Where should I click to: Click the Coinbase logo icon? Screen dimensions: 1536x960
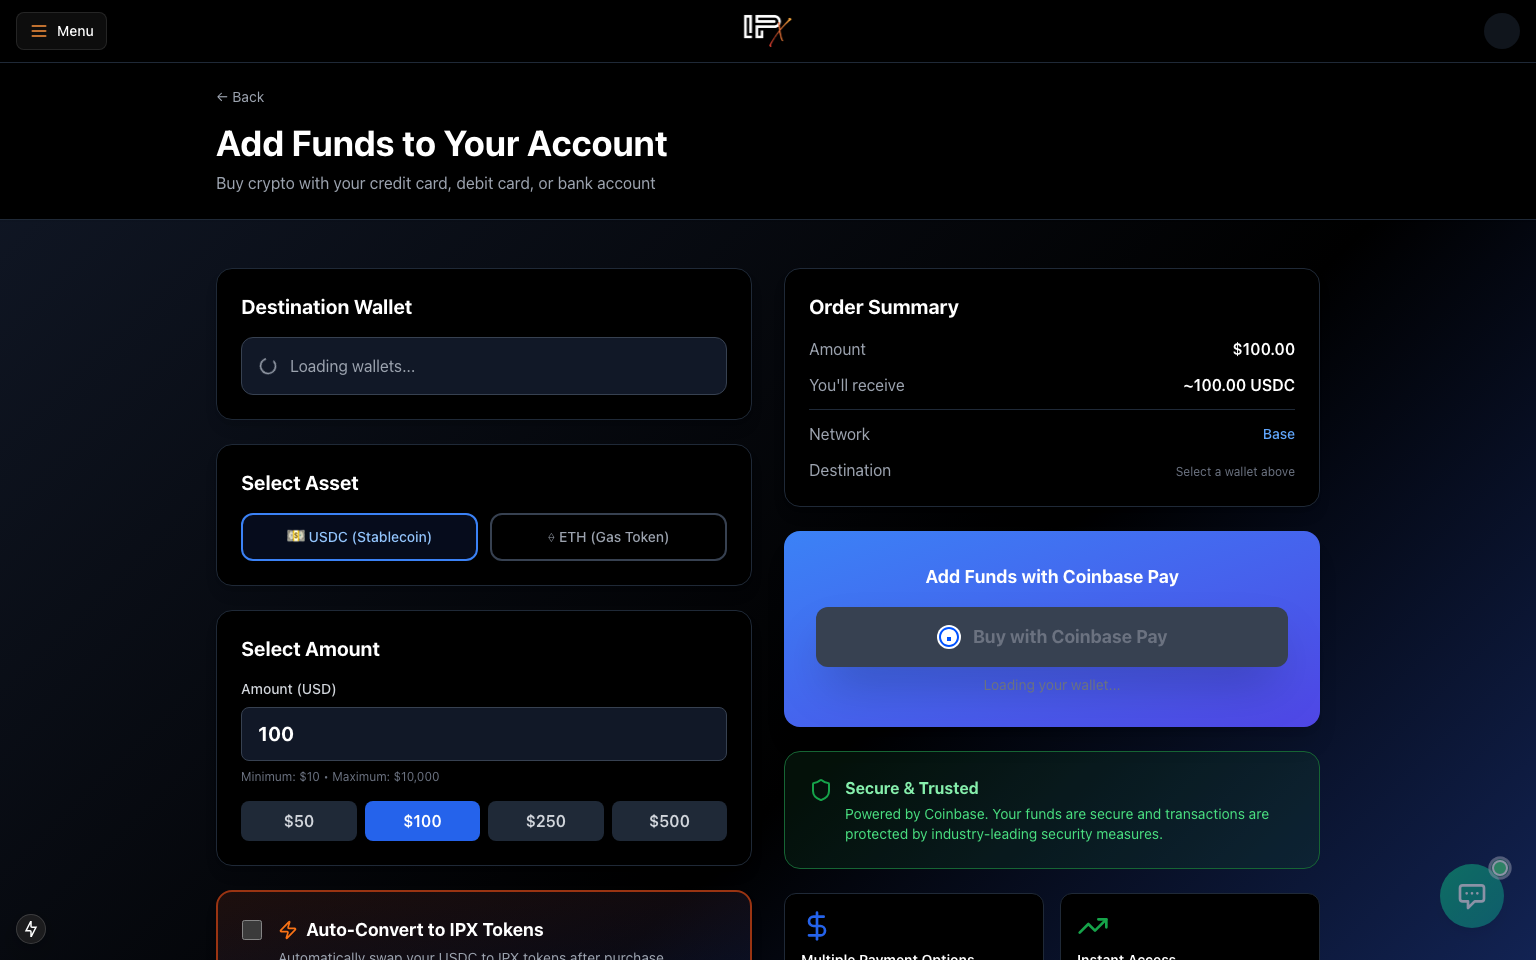coord(949,637)
